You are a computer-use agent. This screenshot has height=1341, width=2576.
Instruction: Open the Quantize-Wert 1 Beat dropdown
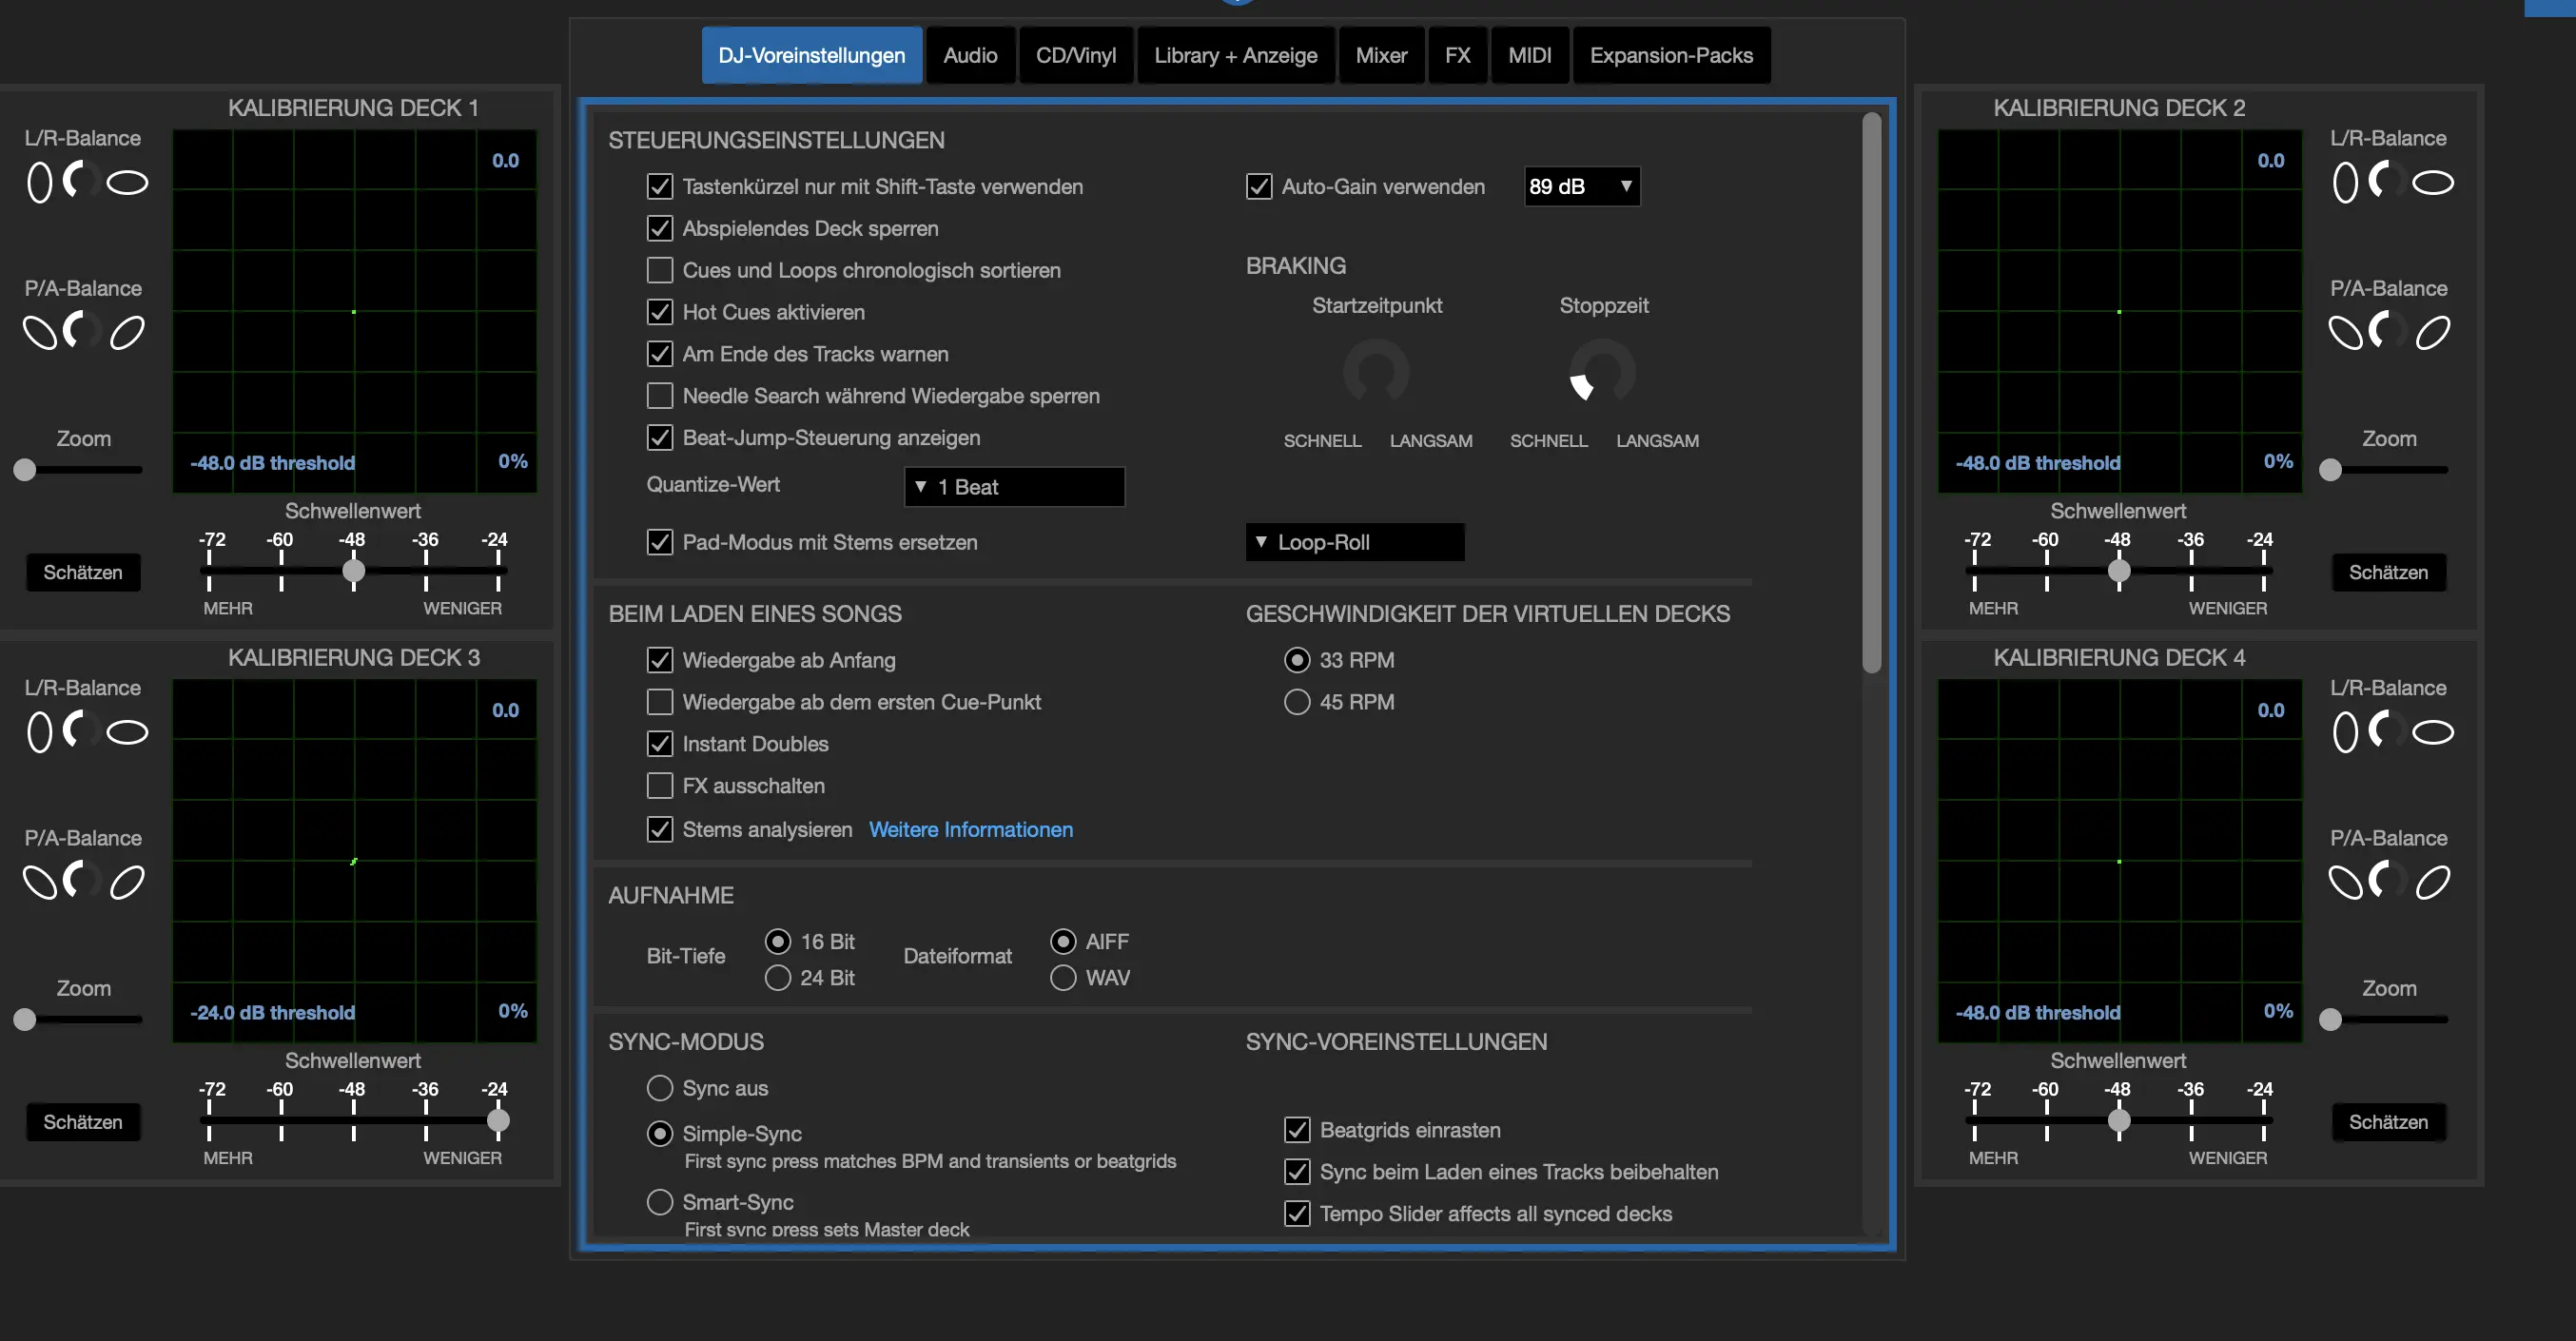[1013, 487]
